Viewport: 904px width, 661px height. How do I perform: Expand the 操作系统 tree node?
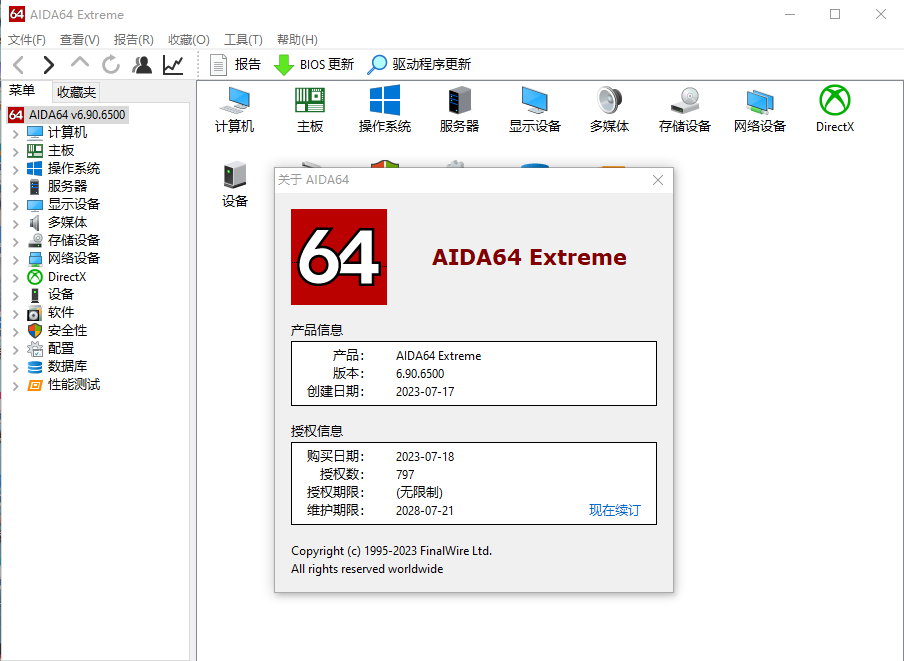click(x=16, y=170)
